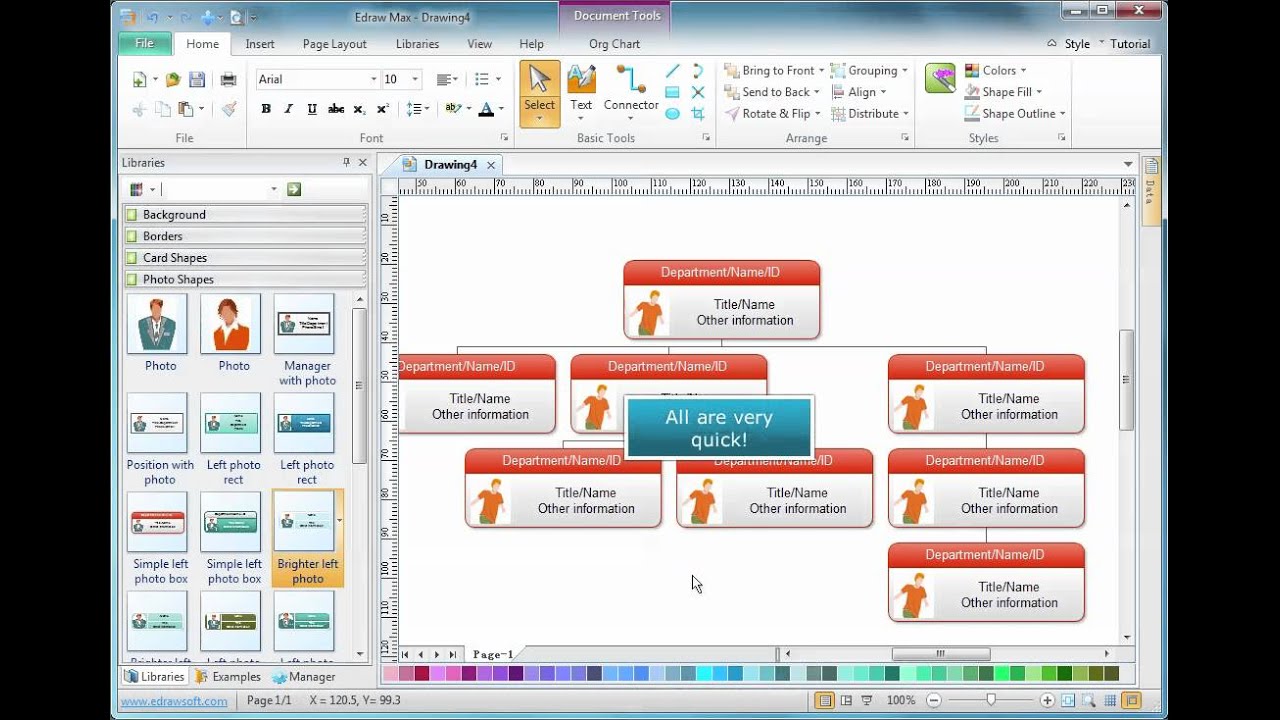Switch to the Libraries ribbon tab

pyautogui.click(x=417, y=44)
